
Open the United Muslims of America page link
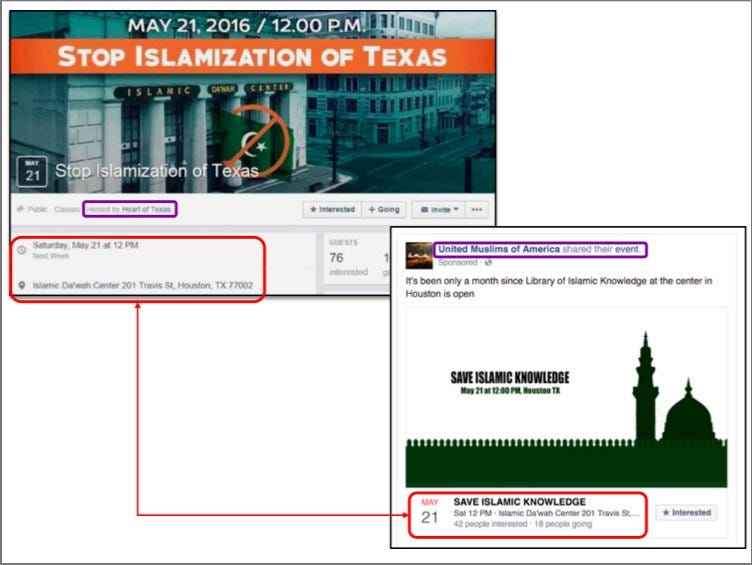498,249
